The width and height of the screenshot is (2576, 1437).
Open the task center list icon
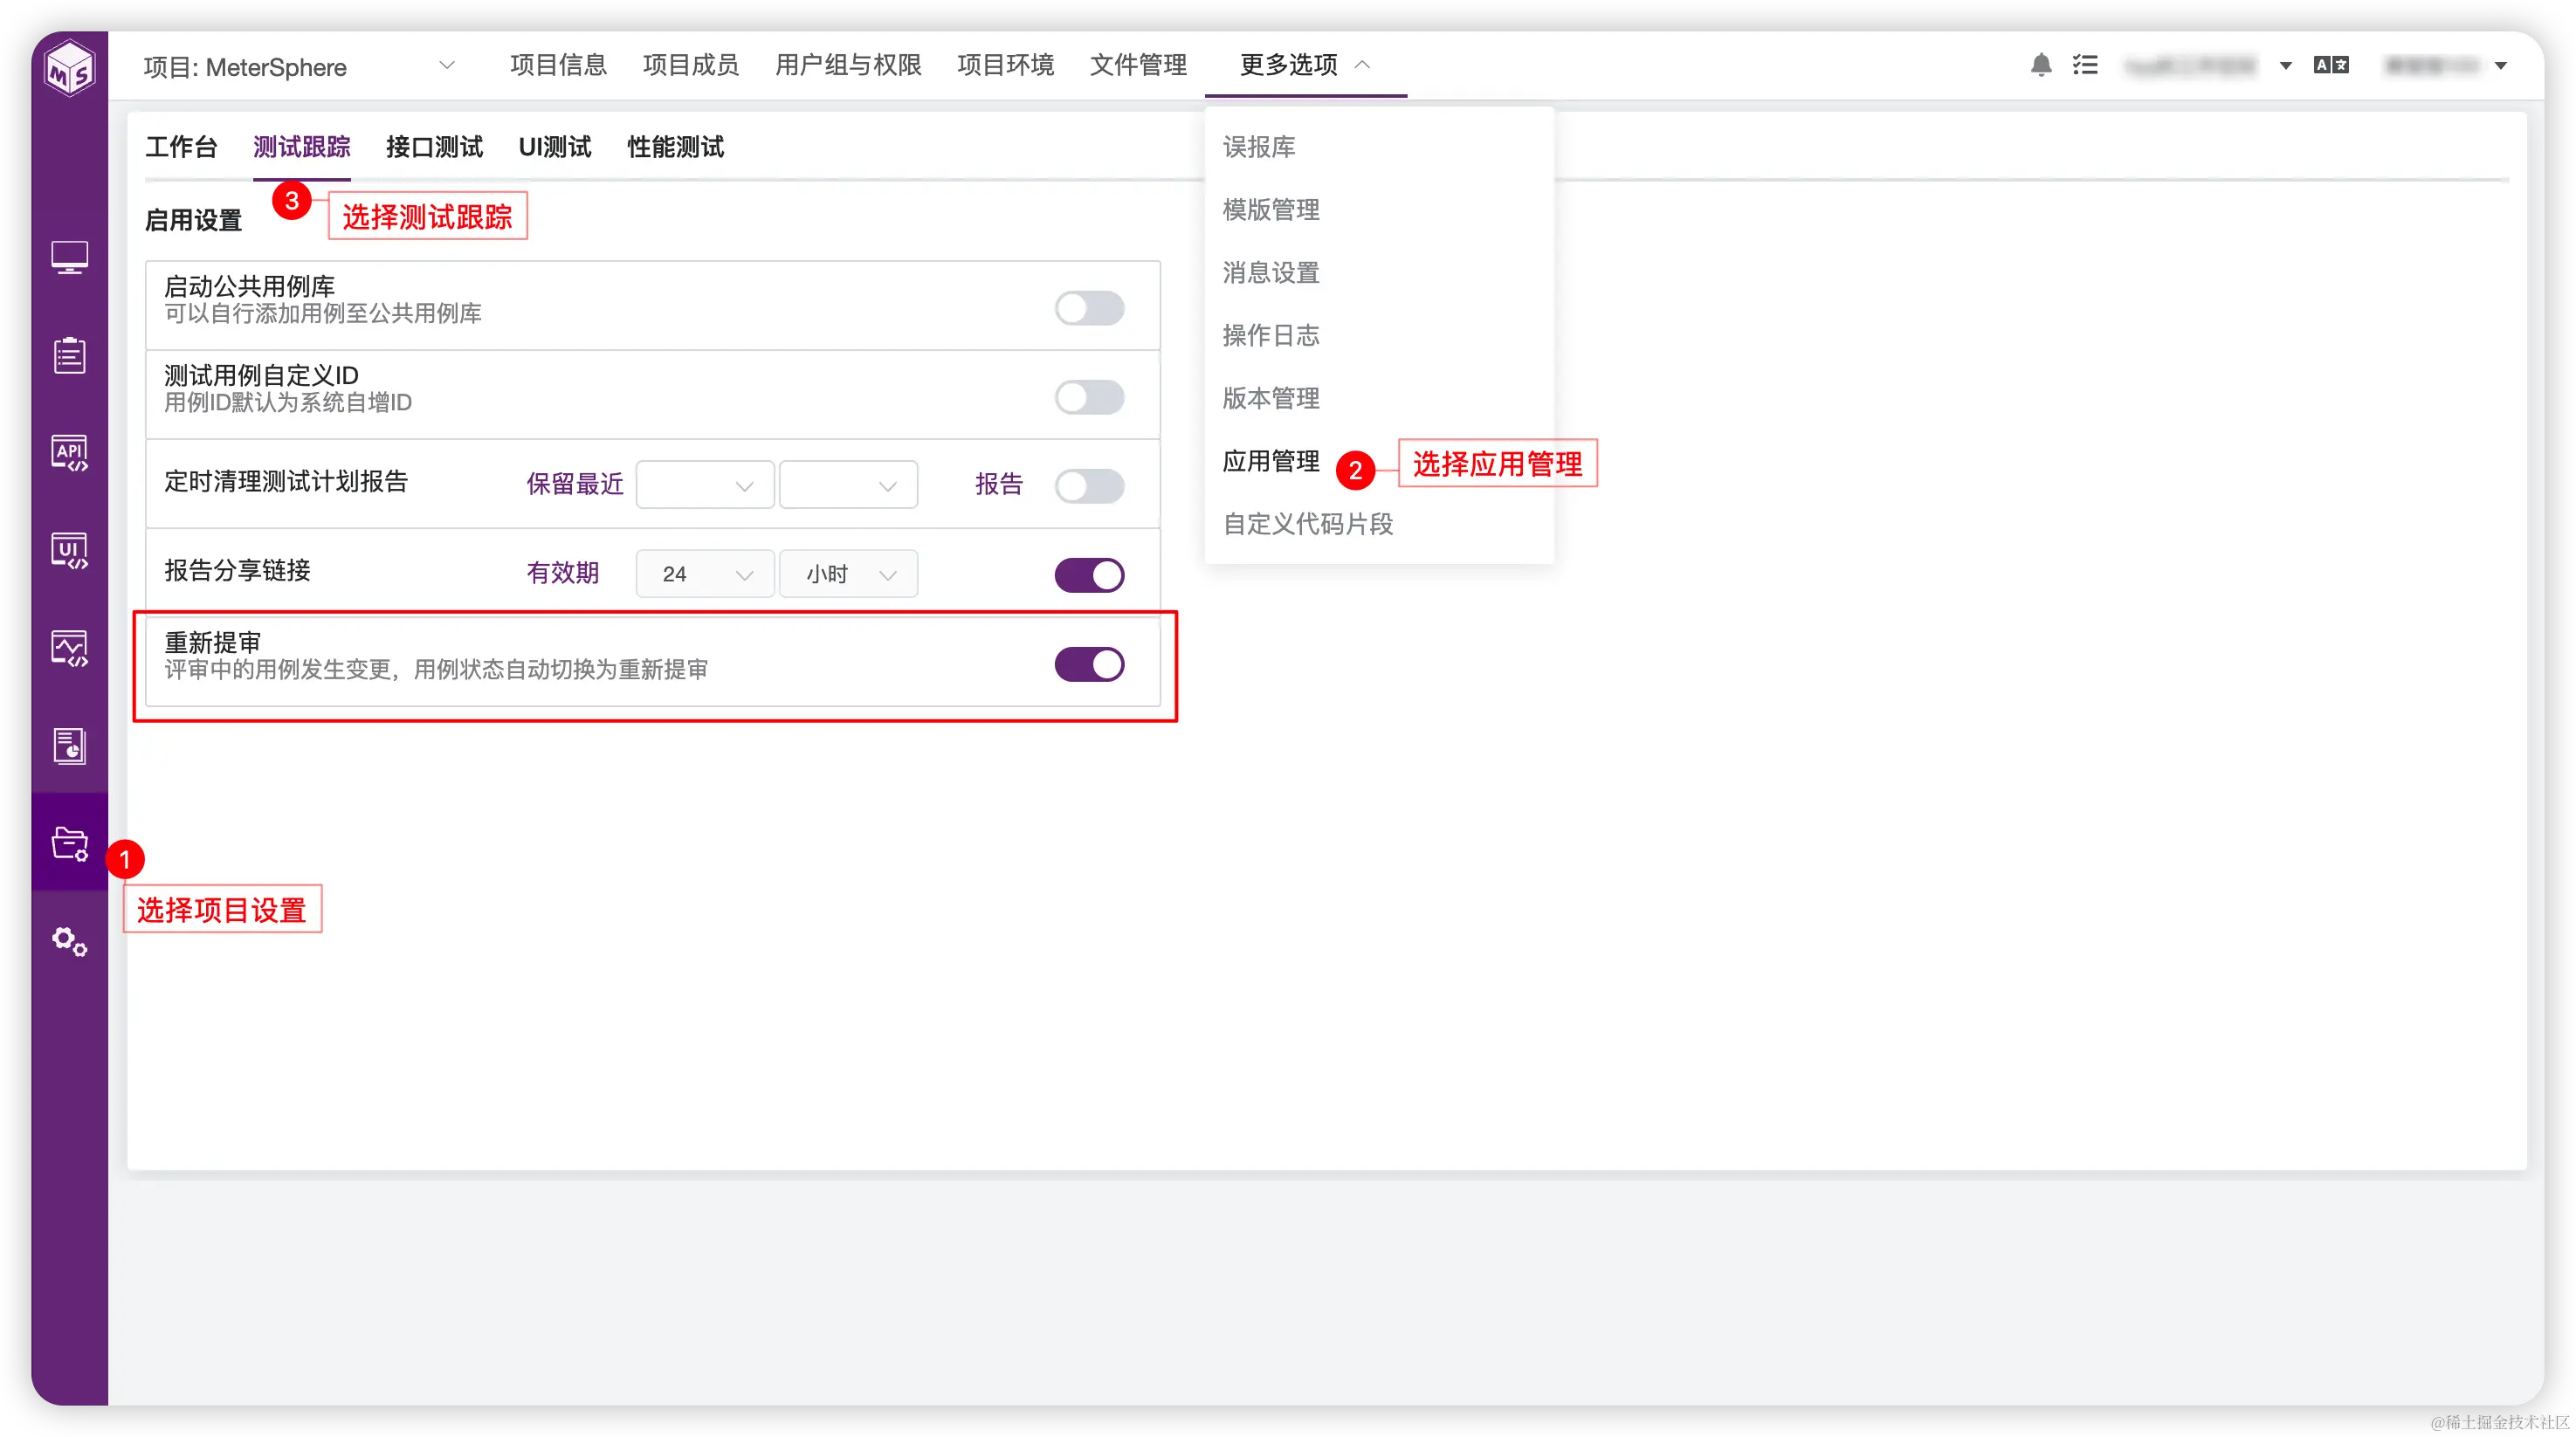tap(2086, 64)
